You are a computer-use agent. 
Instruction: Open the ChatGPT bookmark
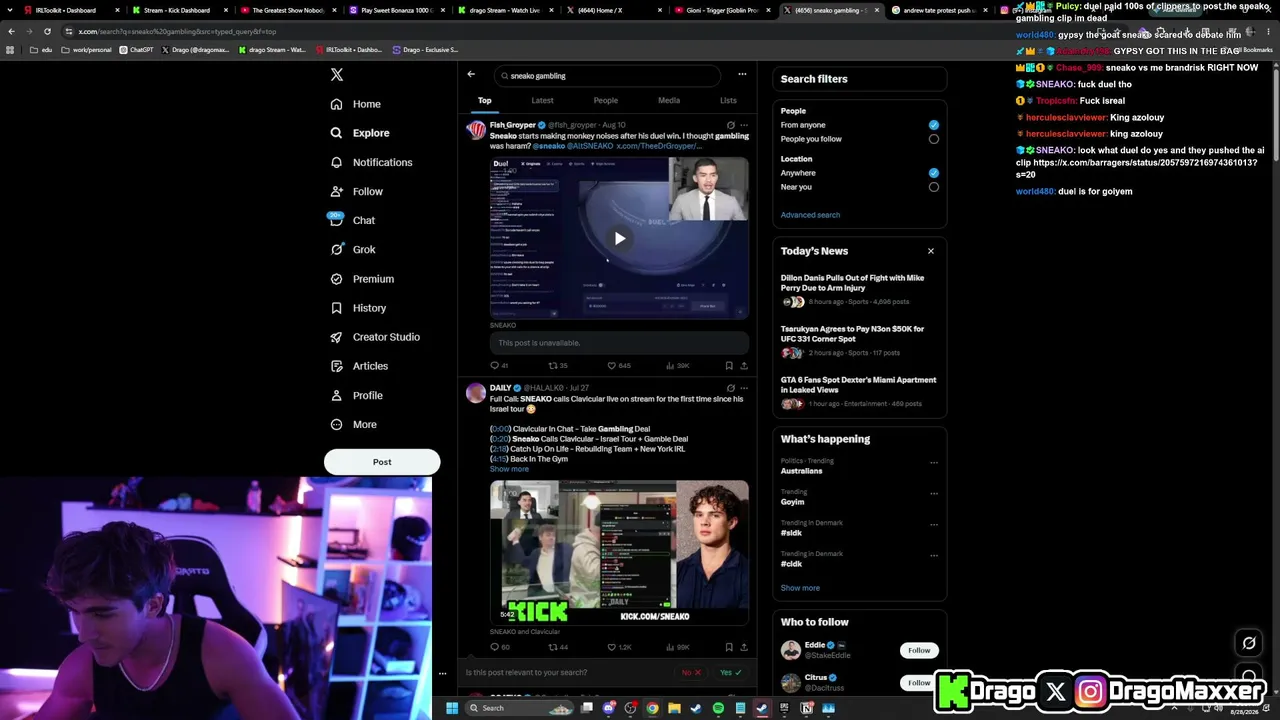[136, 50]
